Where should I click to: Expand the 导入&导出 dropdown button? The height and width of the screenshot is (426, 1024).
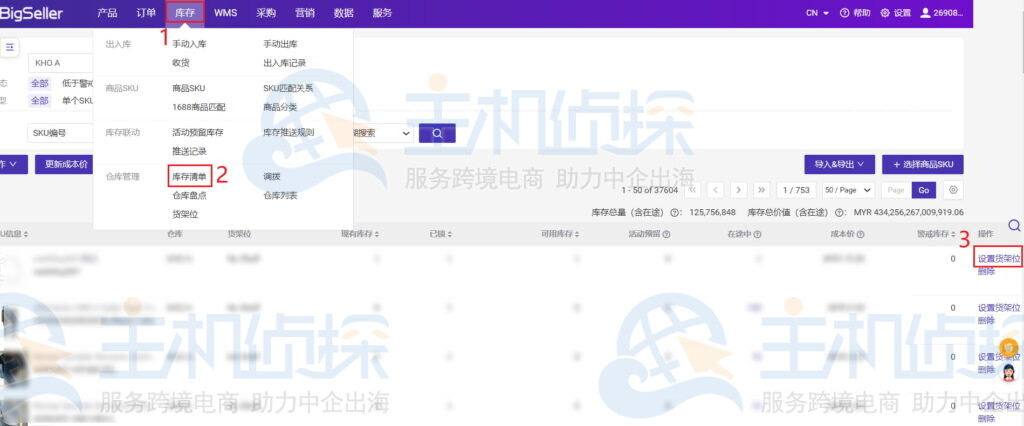tap(839, 164)
